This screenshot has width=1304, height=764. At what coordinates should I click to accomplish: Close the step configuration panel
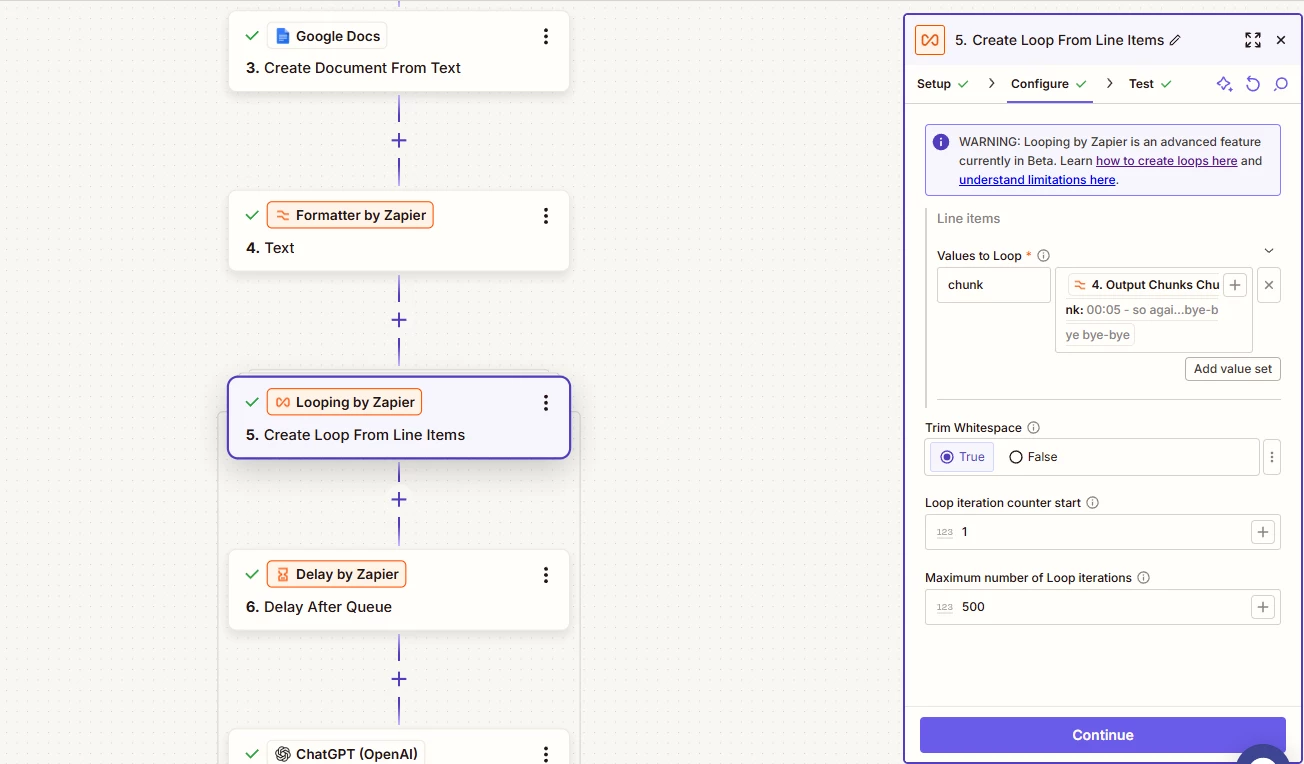pyautogui.click(x=1281, y=40)
